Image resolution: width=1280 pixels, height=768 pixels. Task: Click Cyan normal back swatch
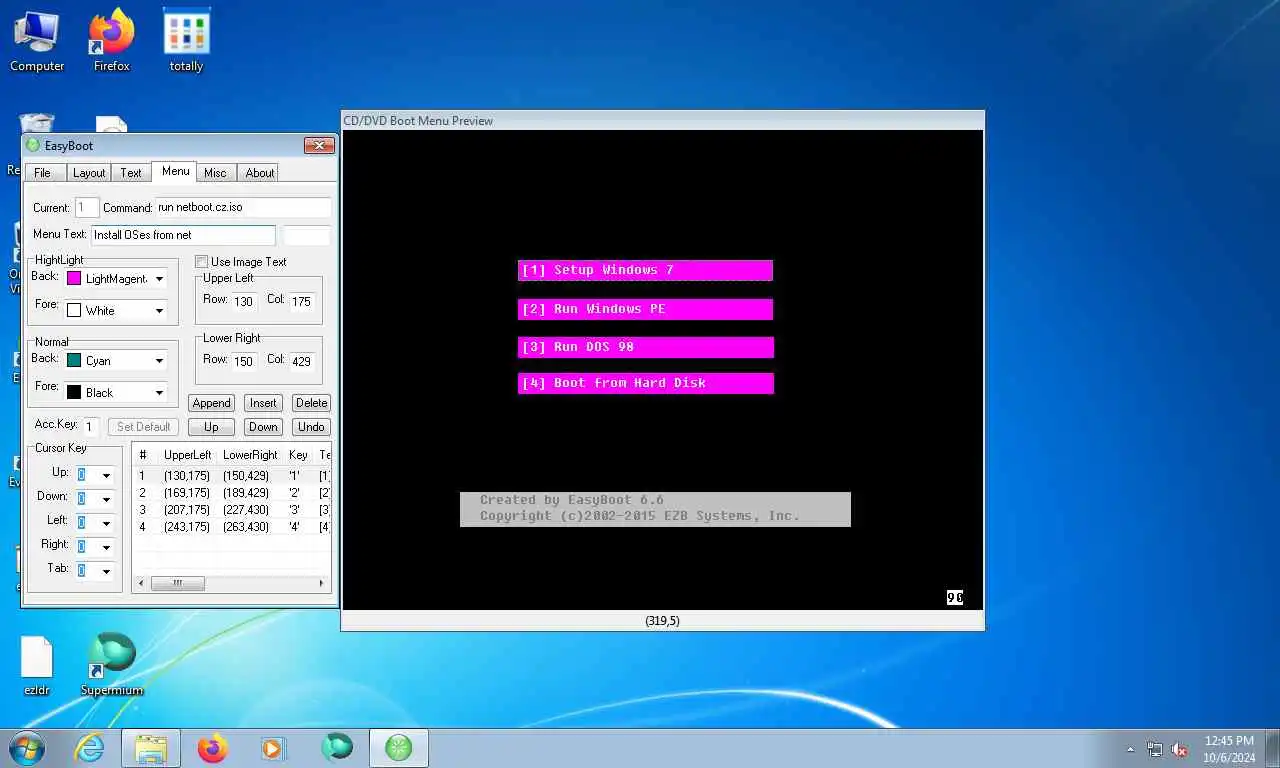[x=74, y=361]
